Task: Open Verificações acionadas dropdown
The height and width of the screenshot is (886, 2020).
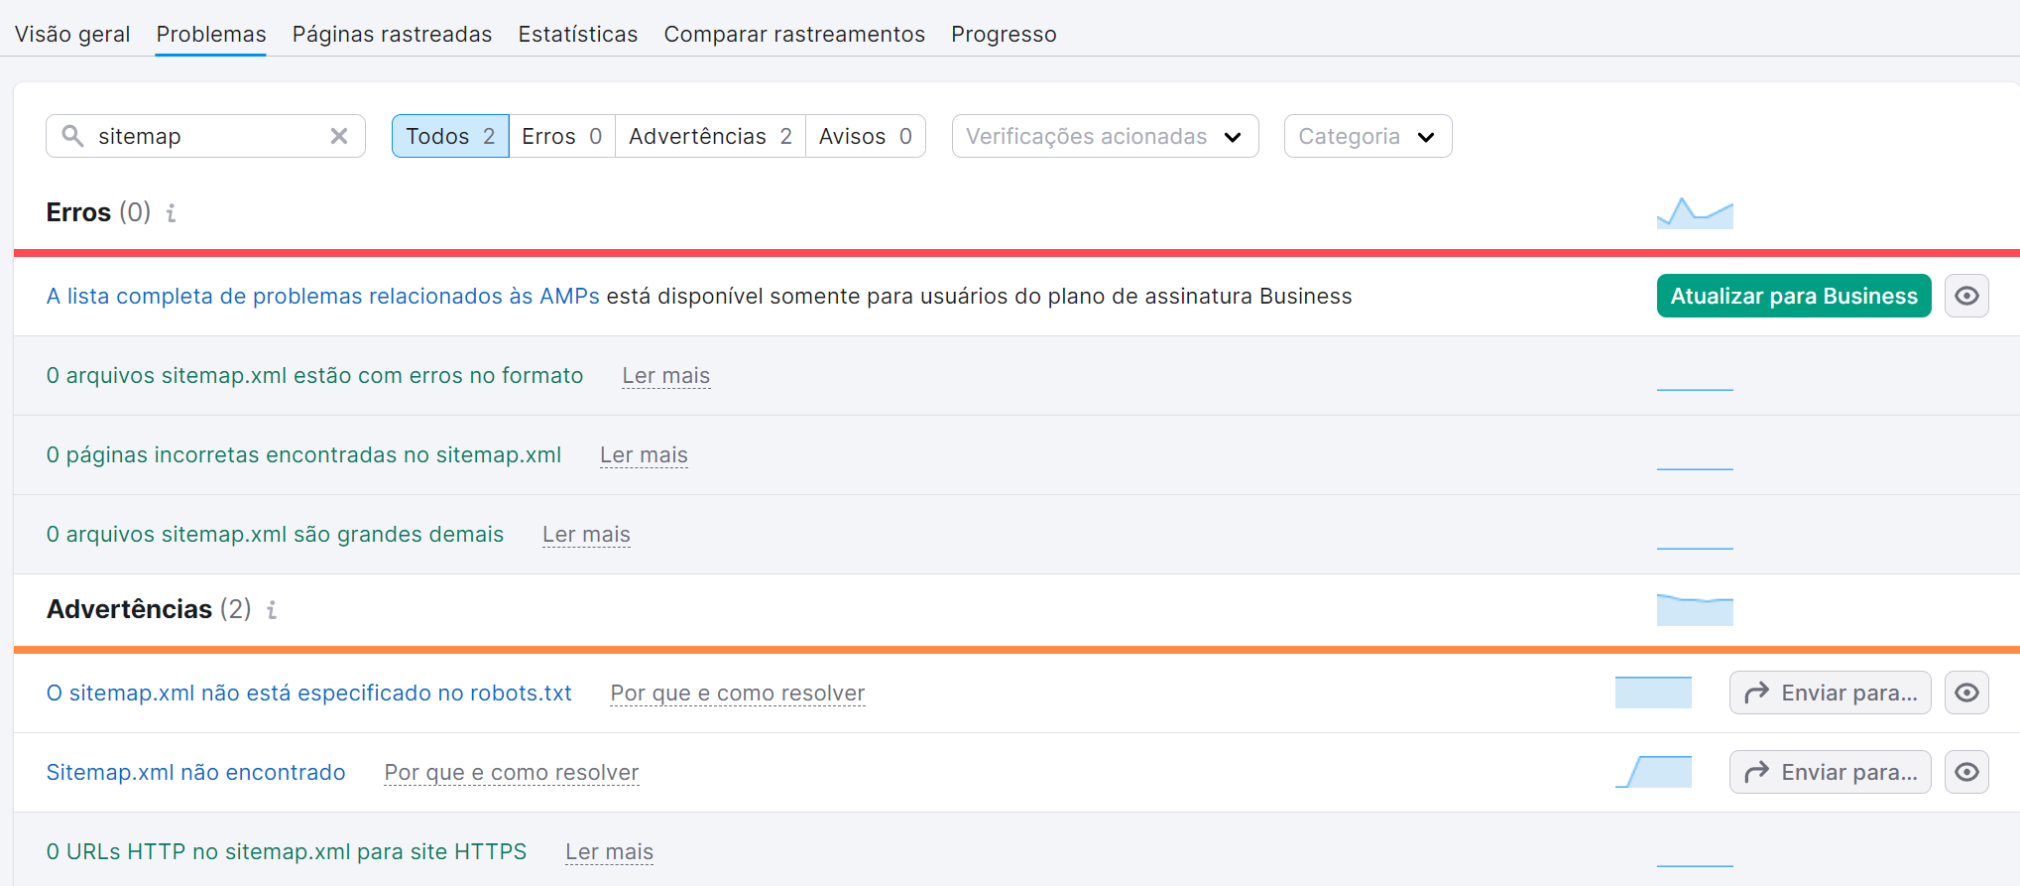Action: pyautogui.click(x=1105, y=136)
